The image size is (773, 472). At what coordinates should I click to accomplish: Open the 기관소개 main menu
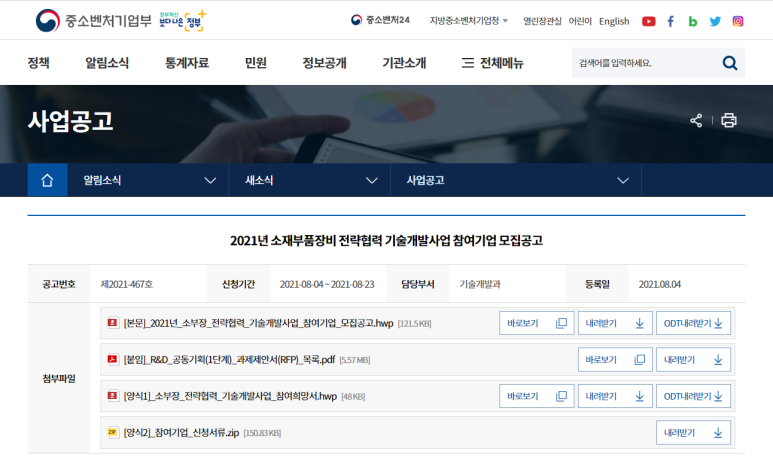tap(404, 63)
